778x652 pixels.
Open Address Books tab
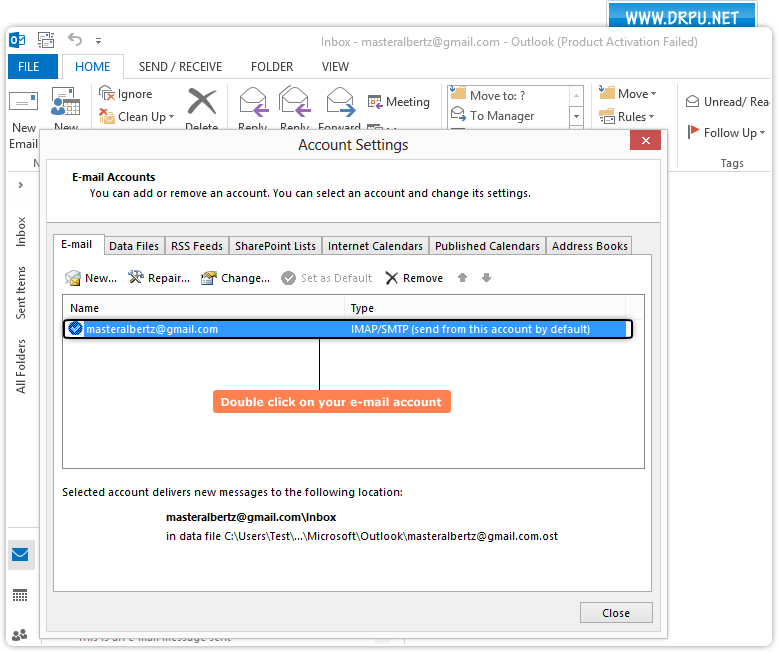[x=589, y=246]
